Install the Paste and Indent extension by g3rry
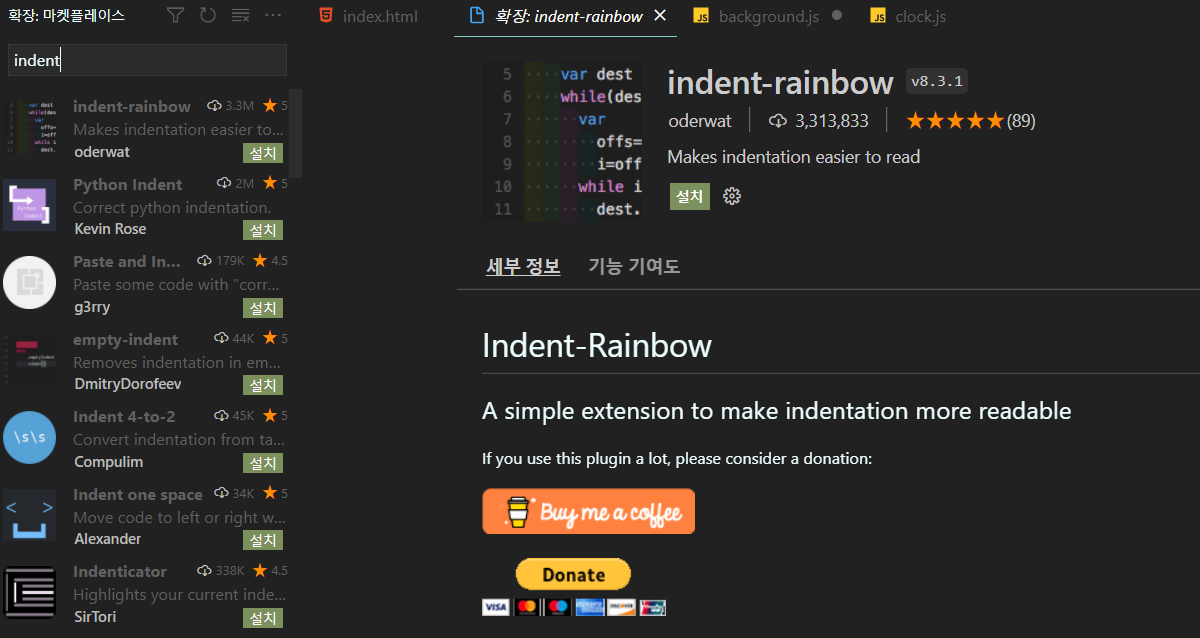This screenshot has height=638, width=1200. pos(263,307)
